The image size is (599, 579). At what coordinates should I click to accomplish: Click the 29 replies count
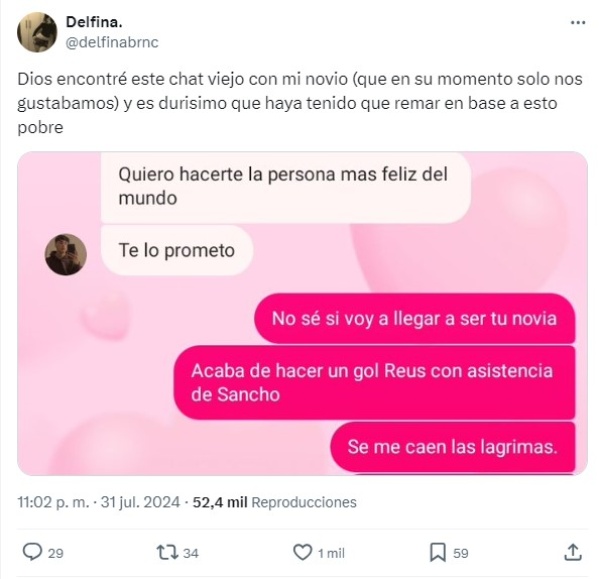click(56, 553)
